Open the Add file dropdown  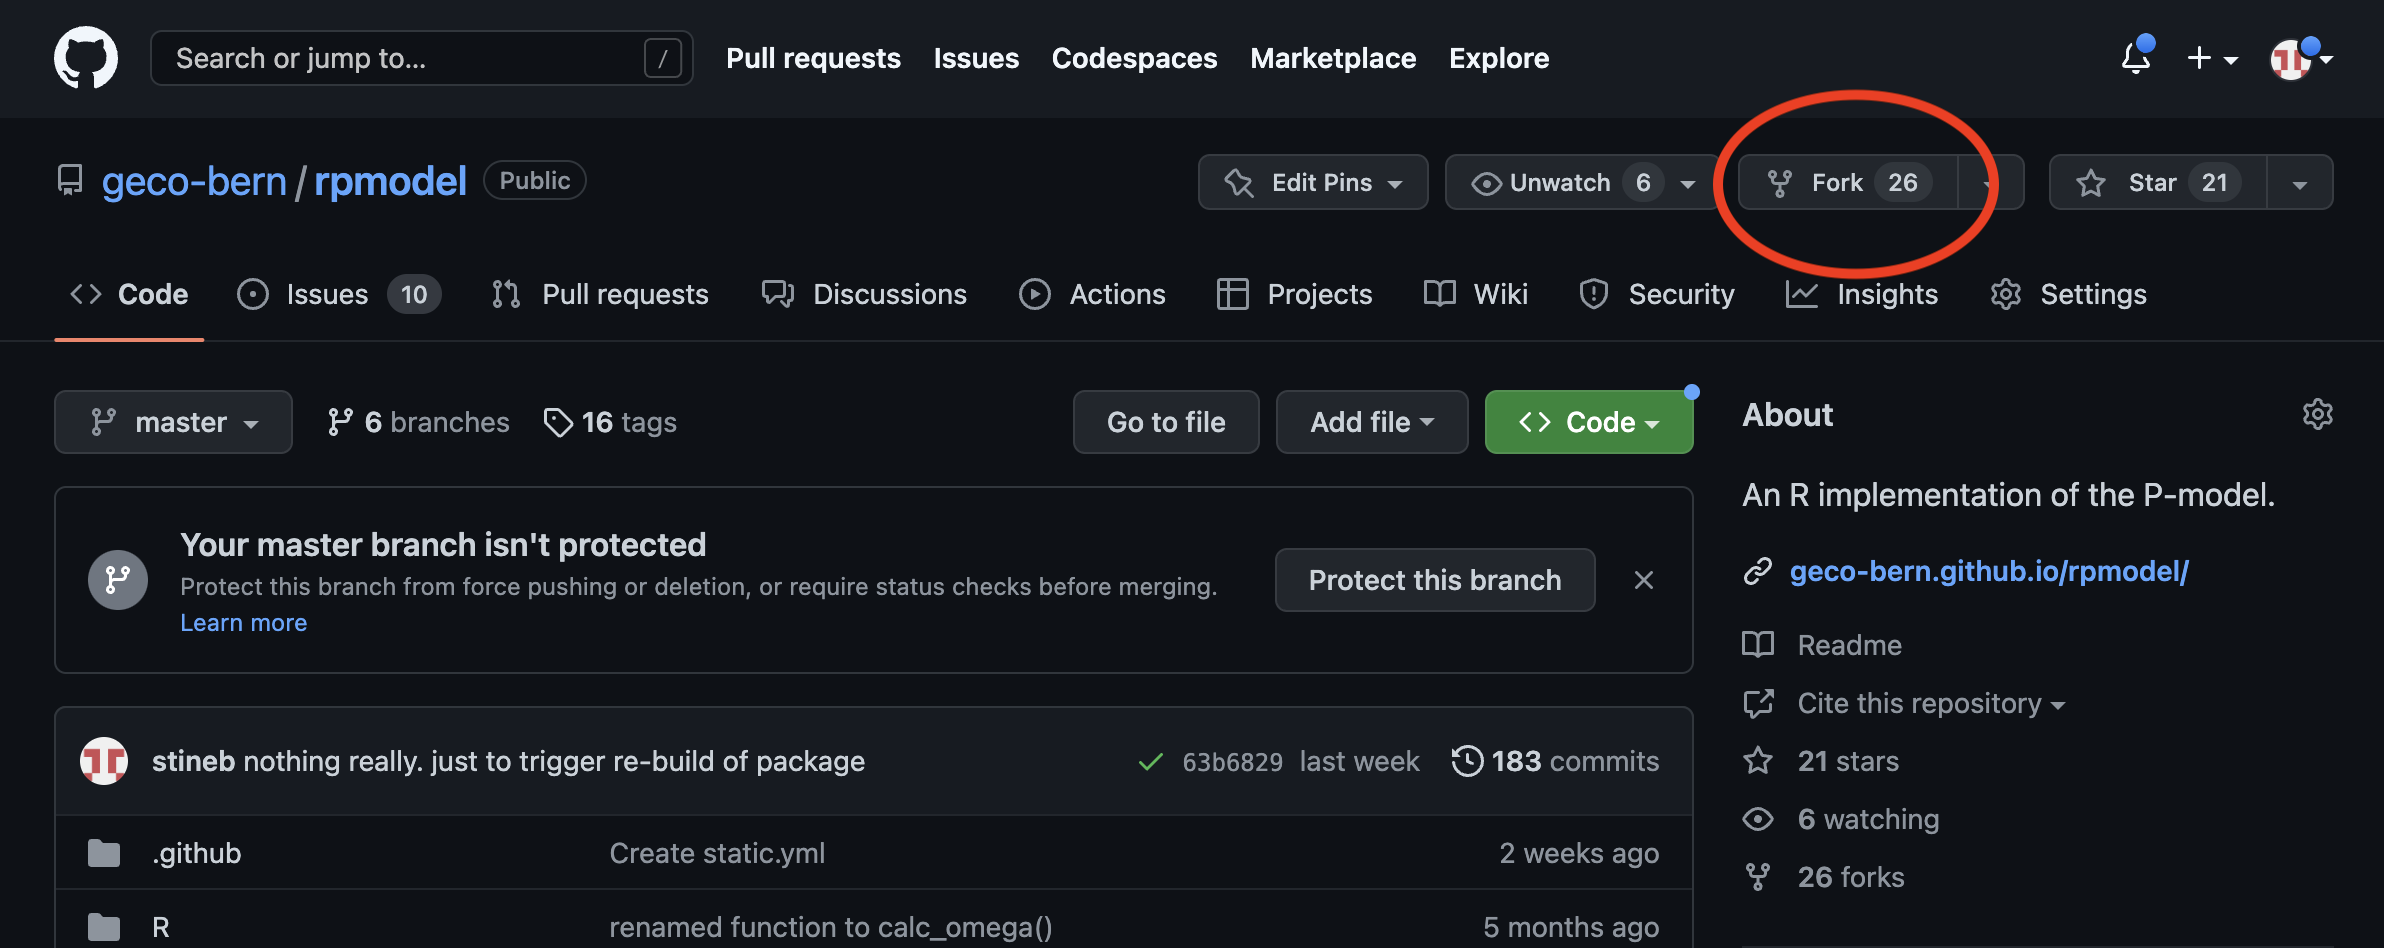tap(1371, 422)
